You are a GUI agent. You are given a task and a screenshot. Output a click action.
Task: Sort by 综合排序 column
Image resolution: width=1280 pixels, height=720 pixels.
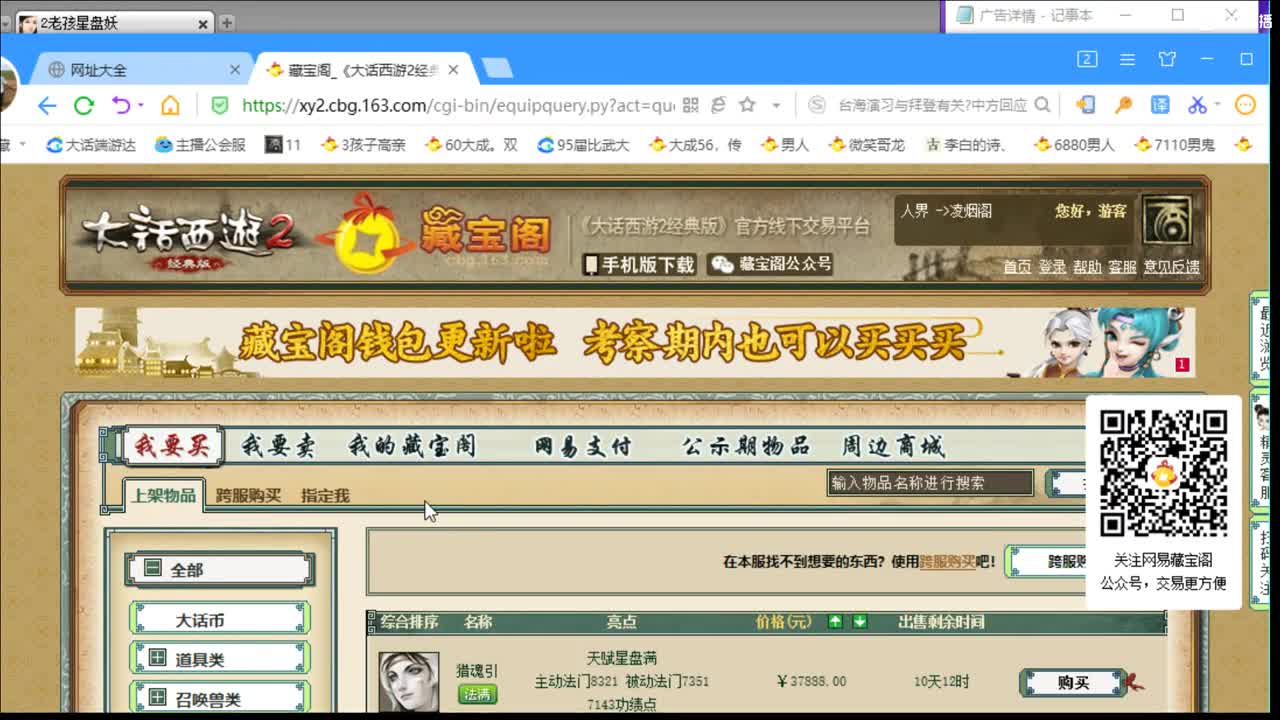pyautogui.click(x=409, y=622)
